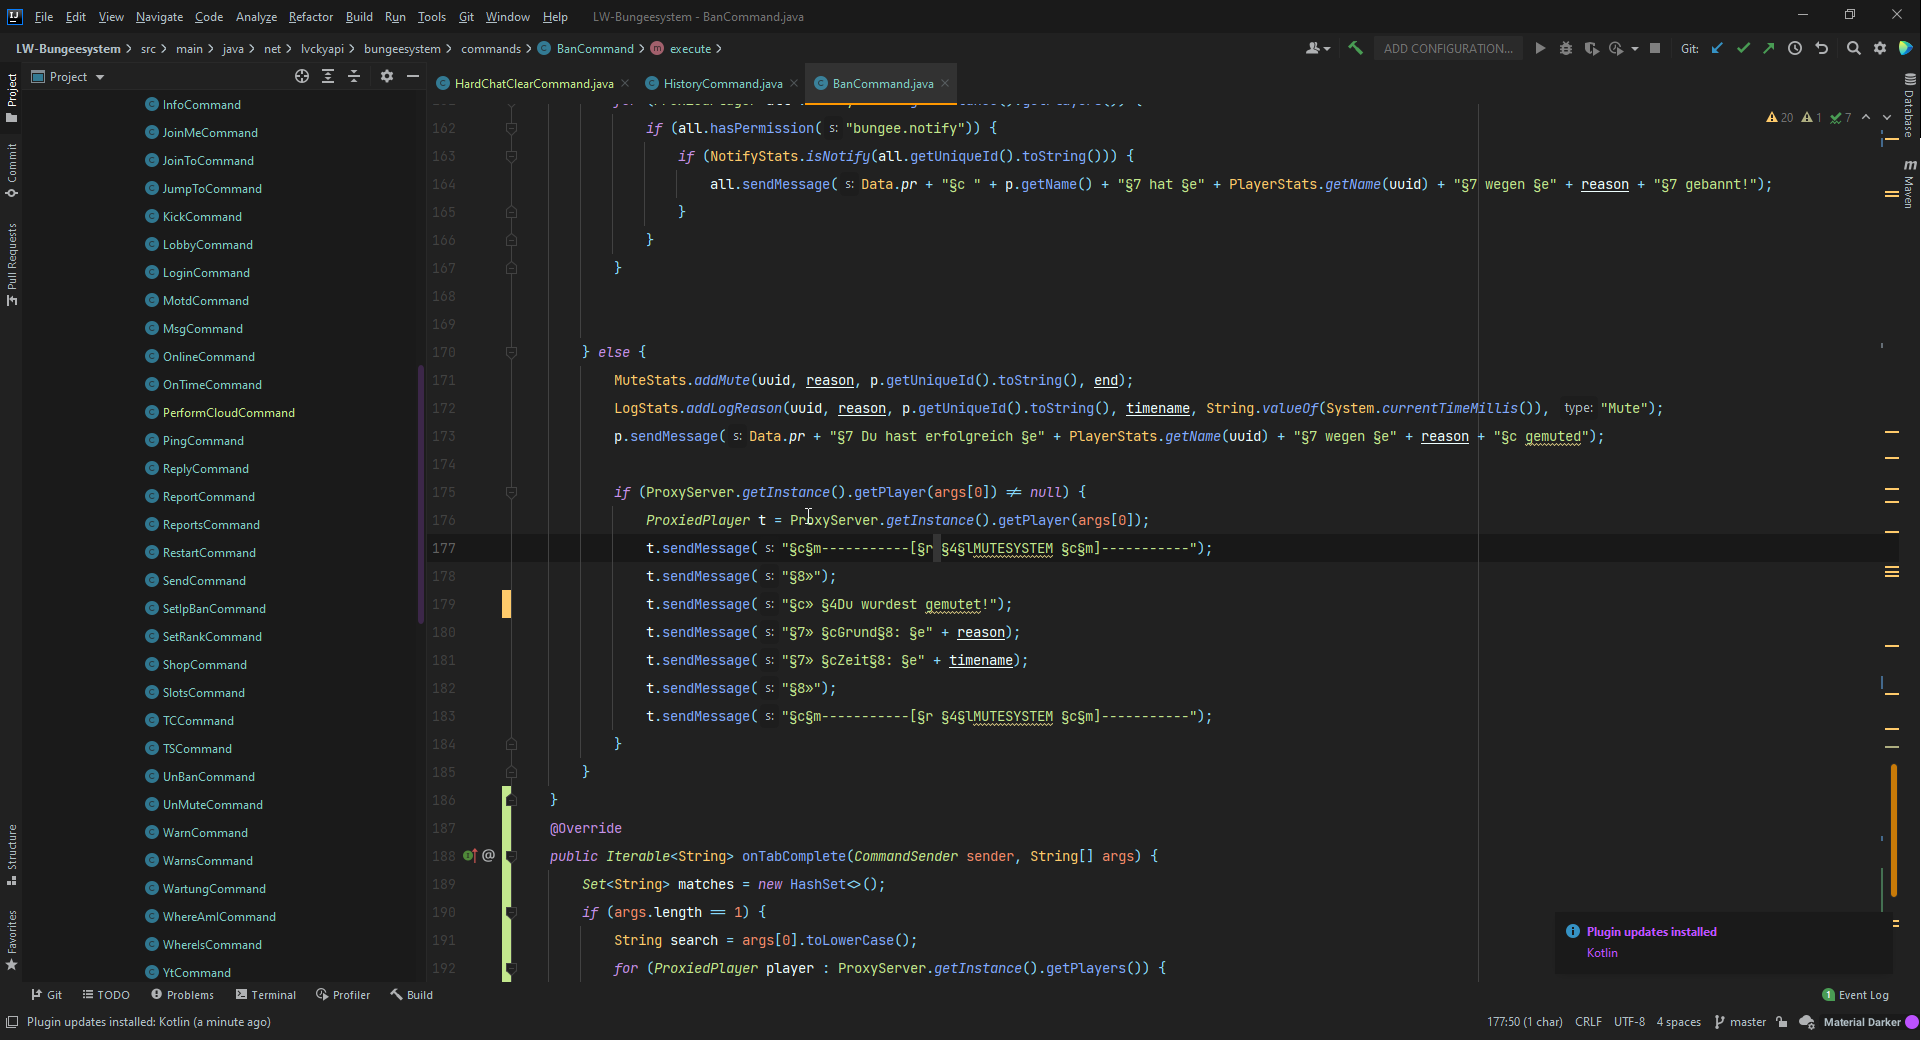
Task: Toggle the Terminal tool window
Action: point(265,995)
